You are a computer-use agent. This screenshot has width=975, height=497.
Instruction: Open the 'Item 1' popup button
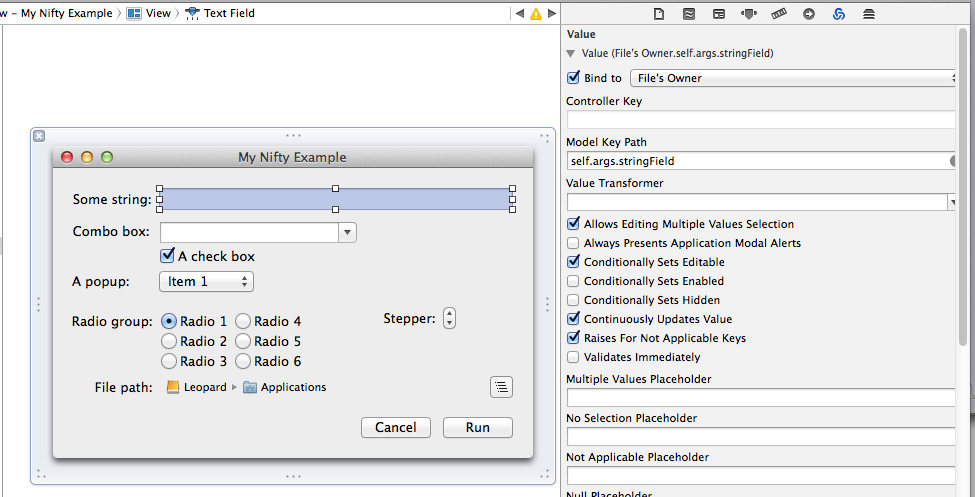(x=206, y=281)
